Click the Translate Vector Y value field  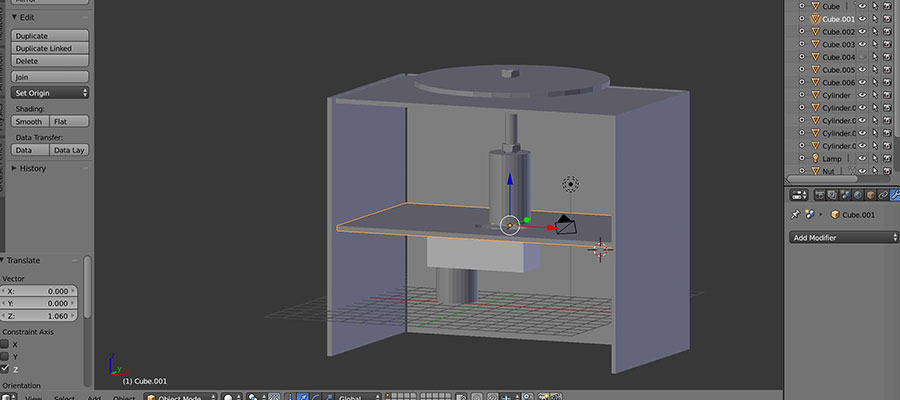pyautogui.click(x=39, y=303)
